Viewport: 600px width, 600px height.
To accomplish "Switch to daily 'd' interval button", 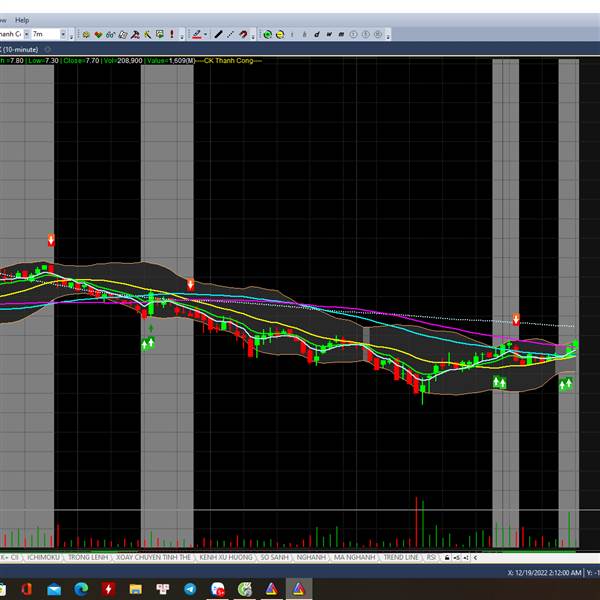I will pos(316,34).
